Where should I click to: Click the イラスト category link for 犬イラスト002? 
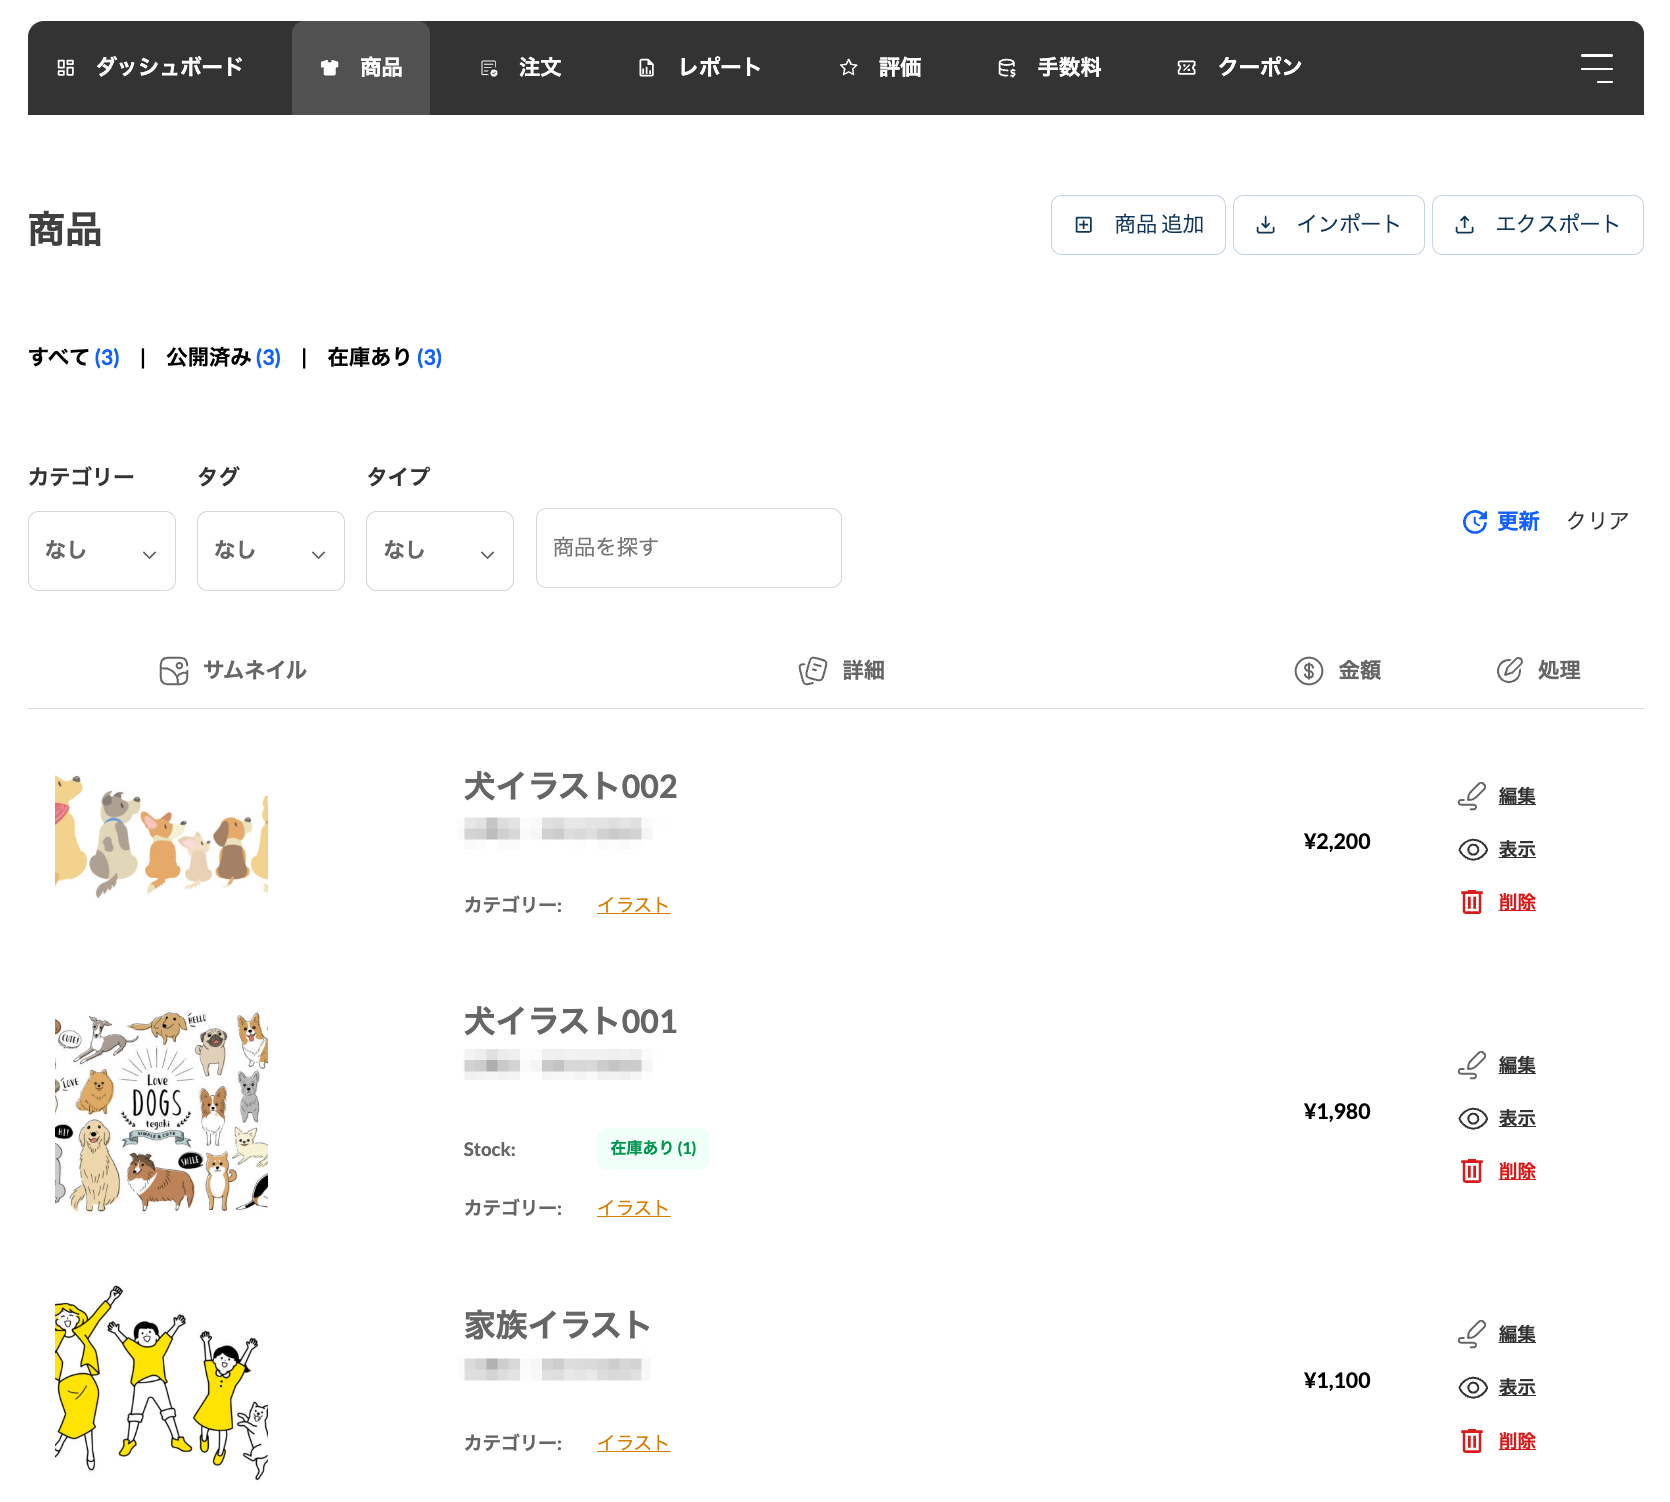pos(633,905)
